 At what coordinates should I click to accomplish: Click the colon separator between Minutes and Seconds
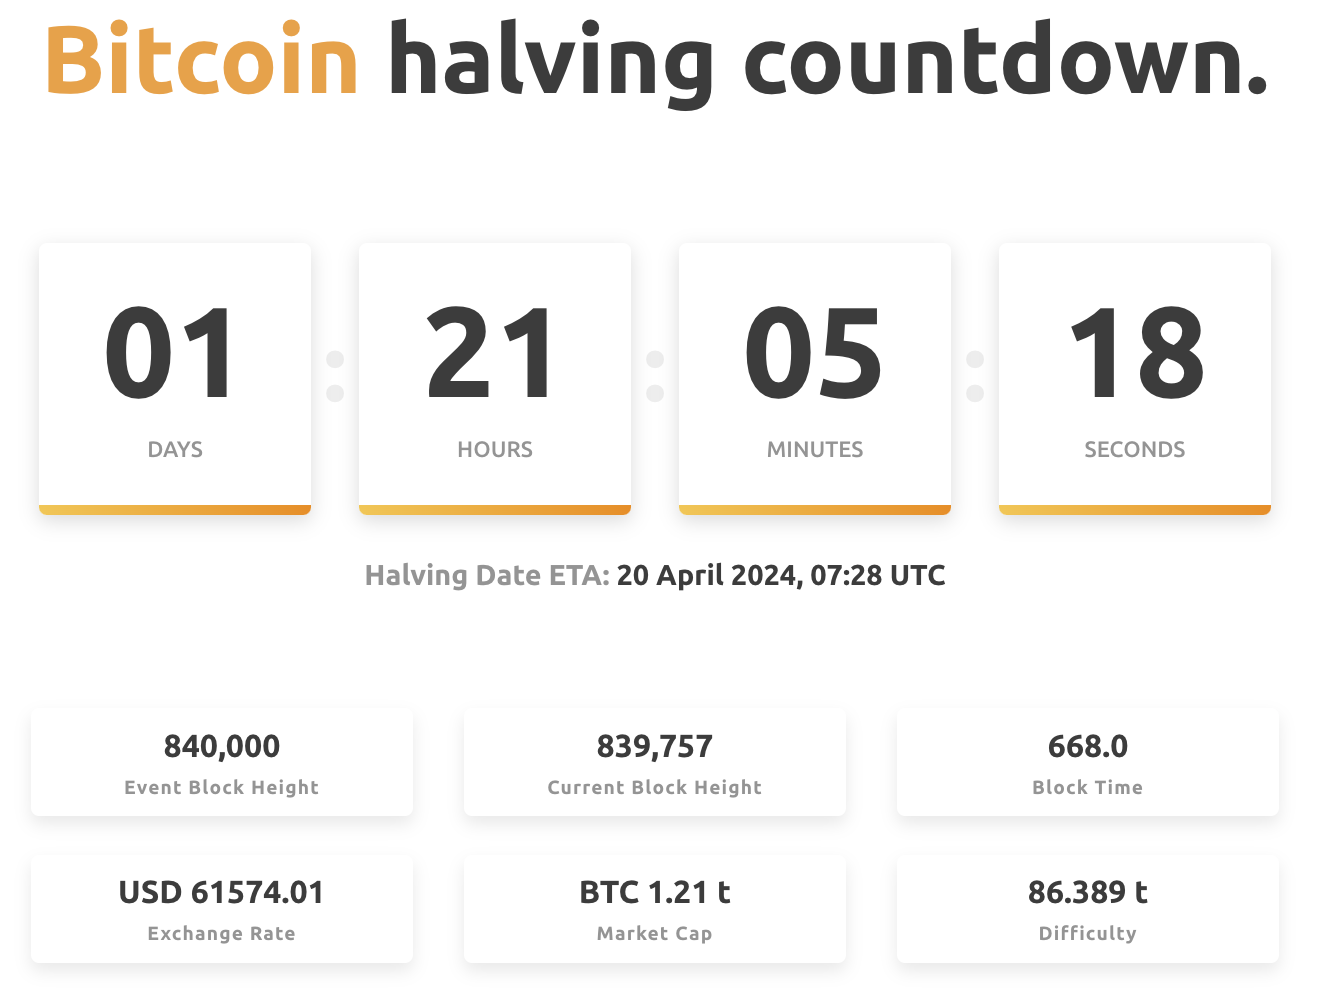975,376
